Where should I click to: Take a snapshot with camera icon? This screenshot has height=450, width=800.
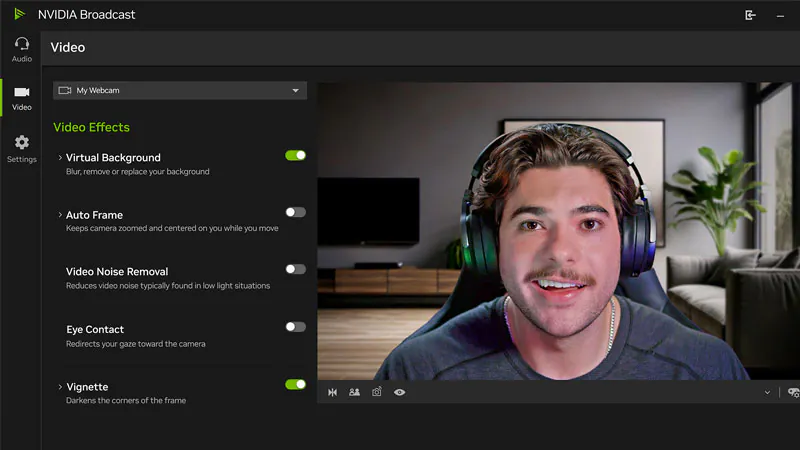pyautogui.click(x=377, y=392)
